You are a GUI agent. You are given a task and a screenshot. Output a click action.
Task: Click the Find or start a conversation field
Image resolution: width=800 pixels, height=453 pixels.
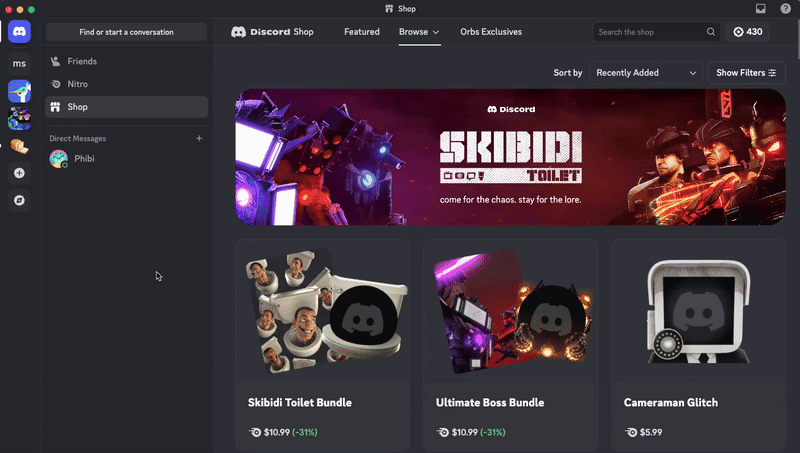coord(126,32)
